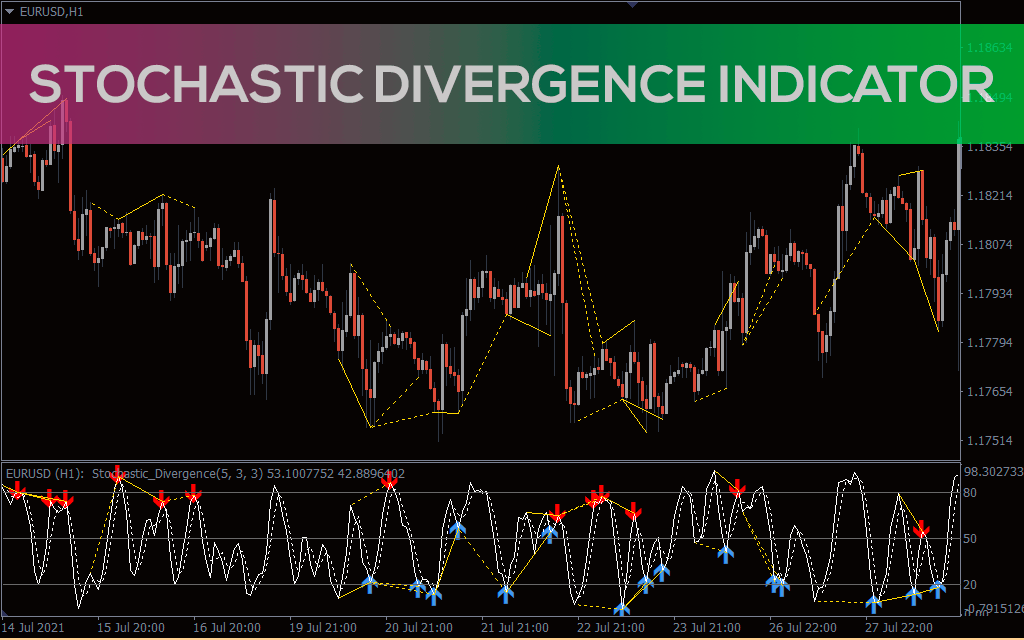Select the 1.17514 price scale label
1024x640 pixels.
(x=990, y=441)
